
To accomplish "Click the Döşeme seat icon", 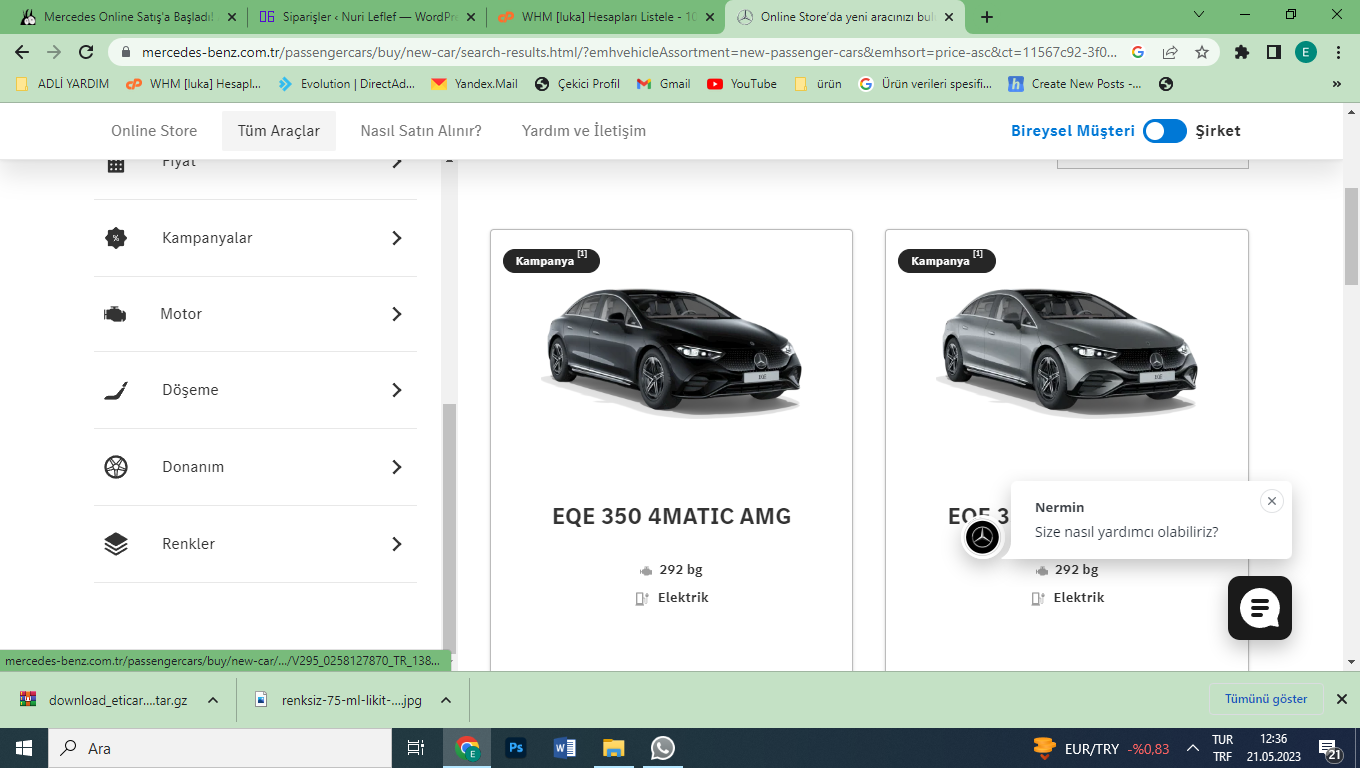I will click(x=116, y=390).
